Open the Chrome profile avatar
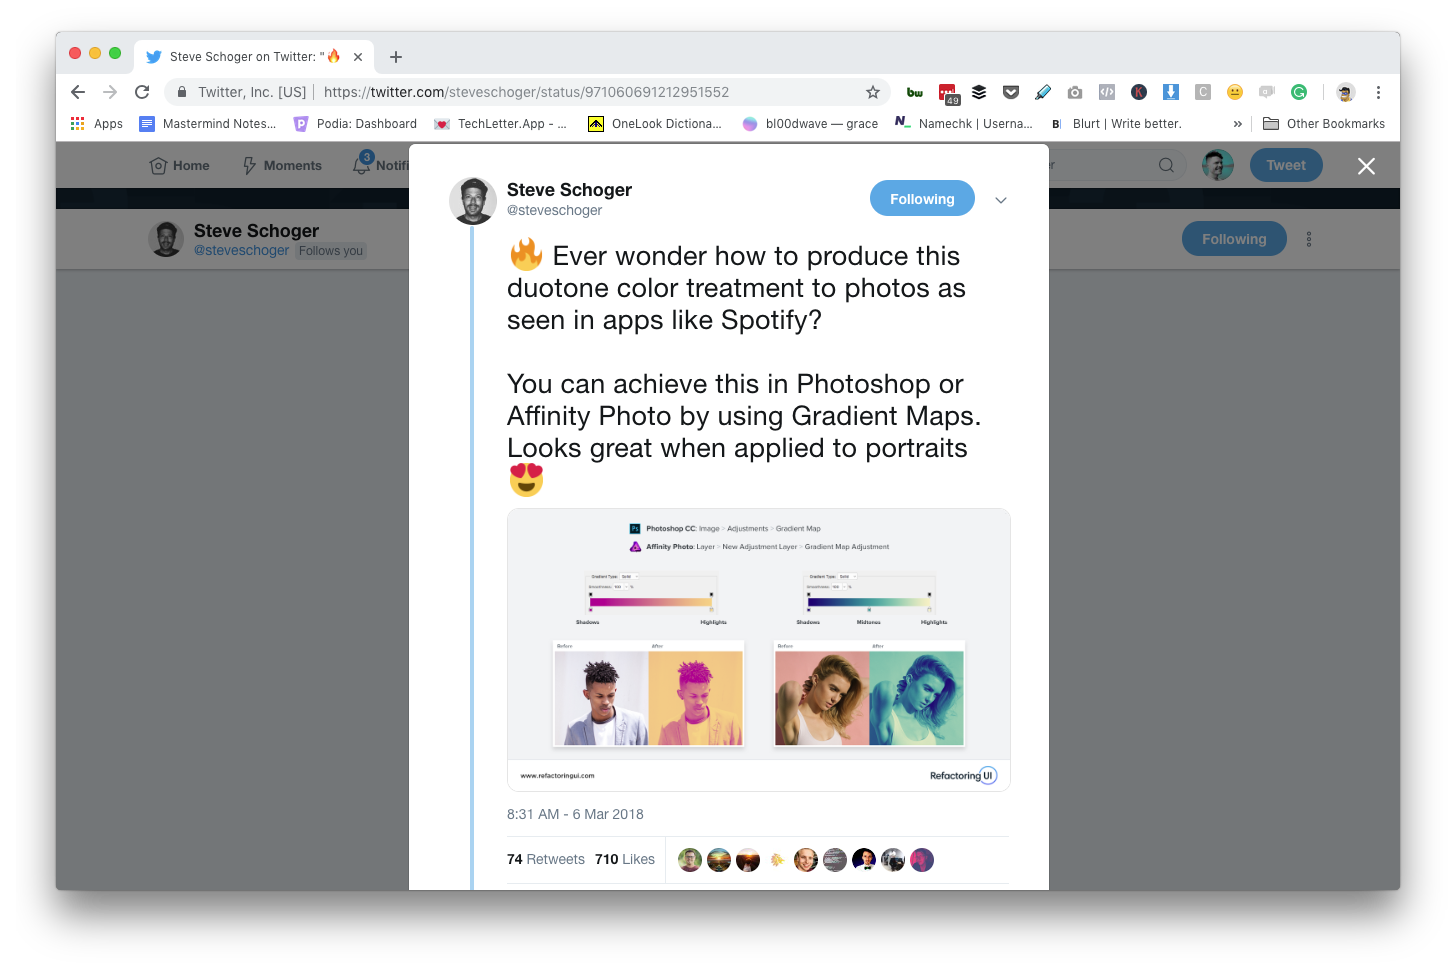 tap(1346, 92)
